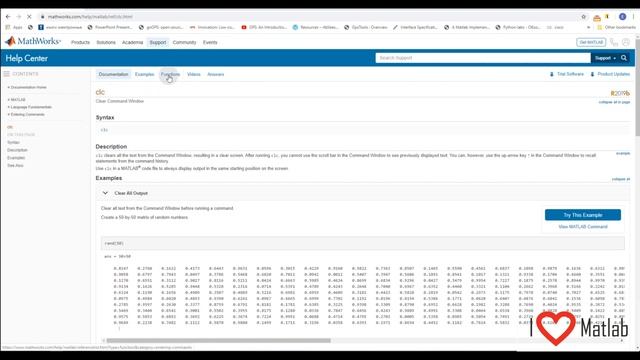This screenshot has height=360, width=640.
Task: Go to Entering Commands in sidebar
Action: [26, 114]
